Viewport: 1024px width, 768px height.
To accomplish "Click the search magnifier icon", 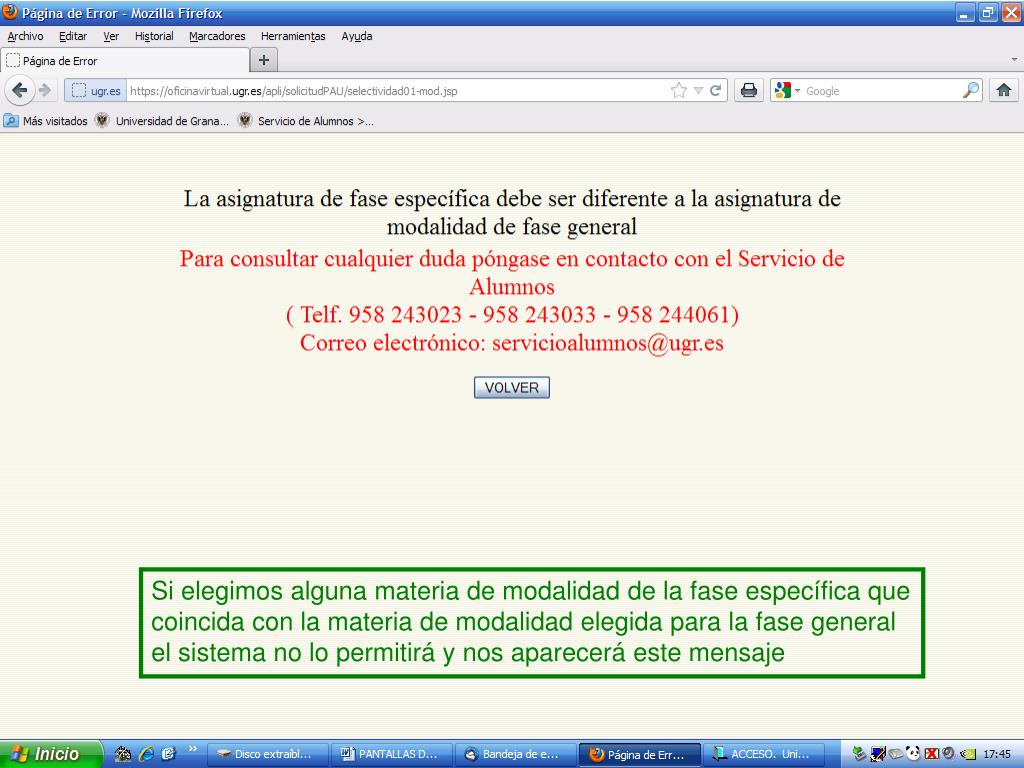I will (x=971, y=90).
